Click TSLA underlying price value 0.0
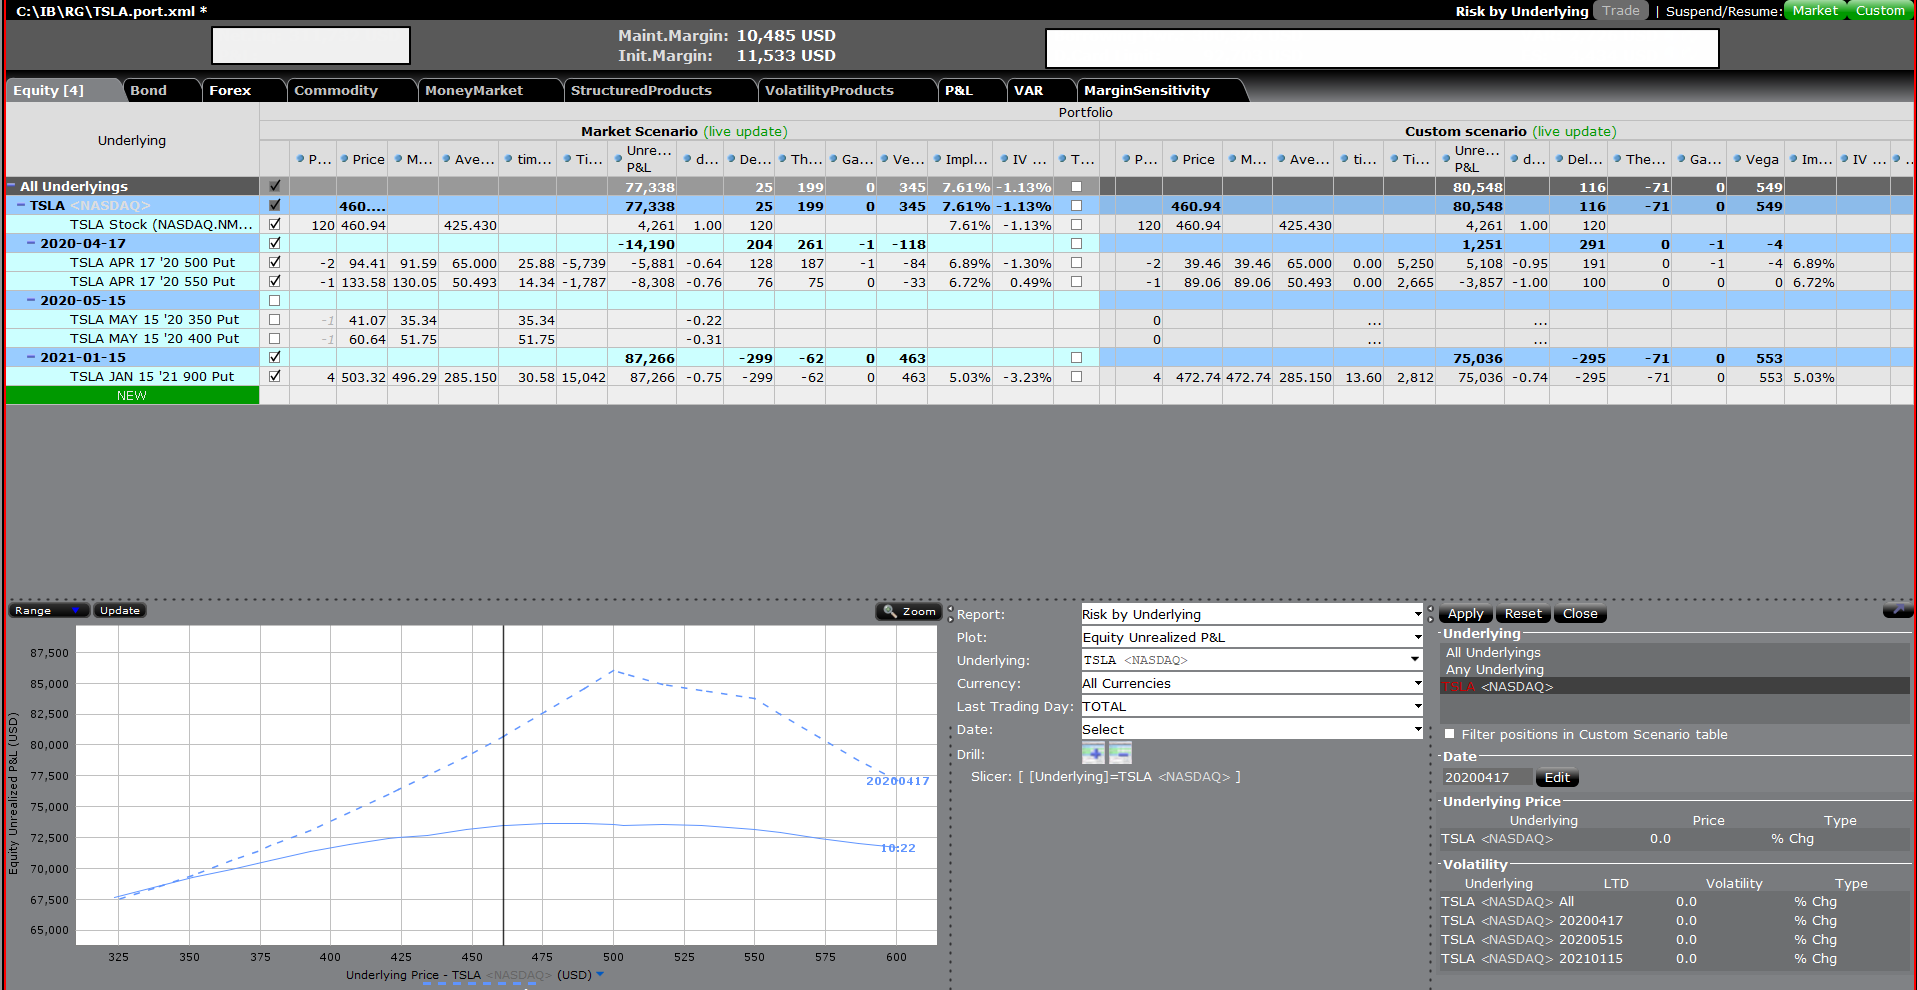The image size is (1917, 990). [1660, 838]
